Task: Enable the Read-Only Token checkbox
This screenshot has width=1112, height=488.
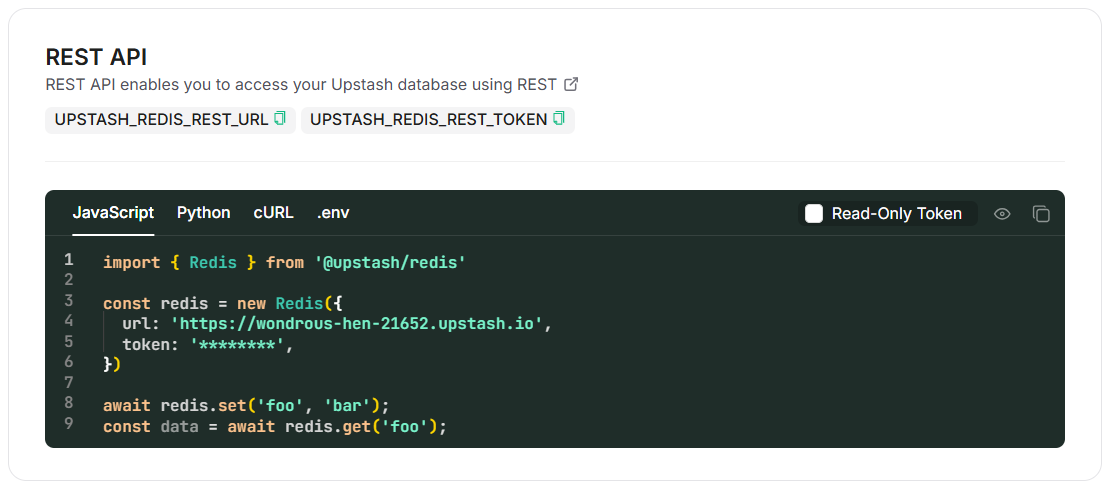Action: pyautogui.click(x=814, y=214)
